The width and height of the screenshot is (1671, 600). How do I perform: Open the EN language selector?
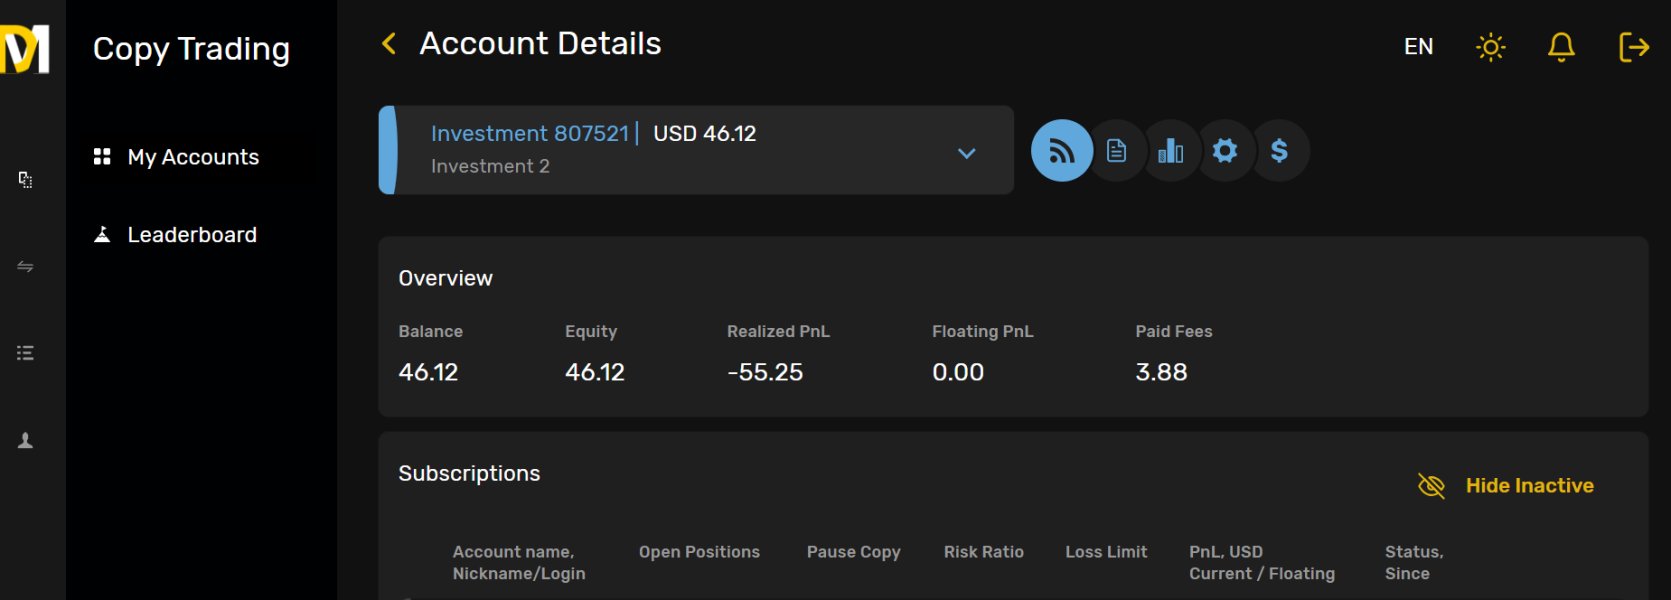click(1418, 47)
